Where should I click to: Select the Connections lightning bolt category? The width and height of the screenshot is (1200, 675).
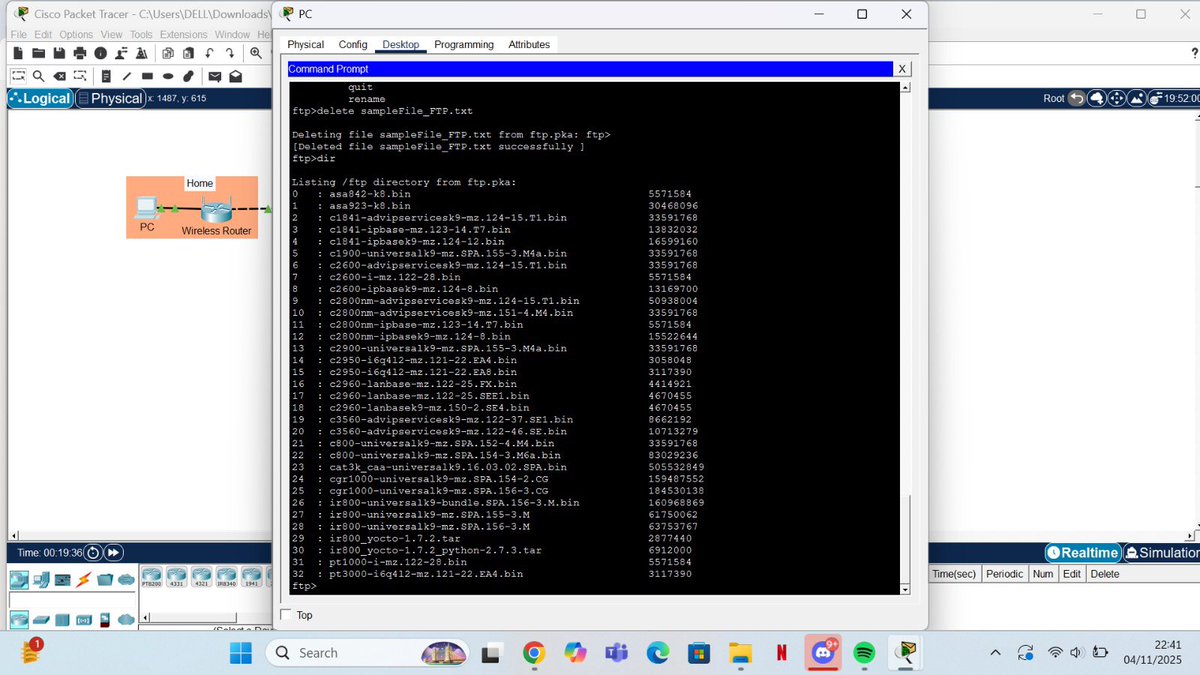pos(83,580)
